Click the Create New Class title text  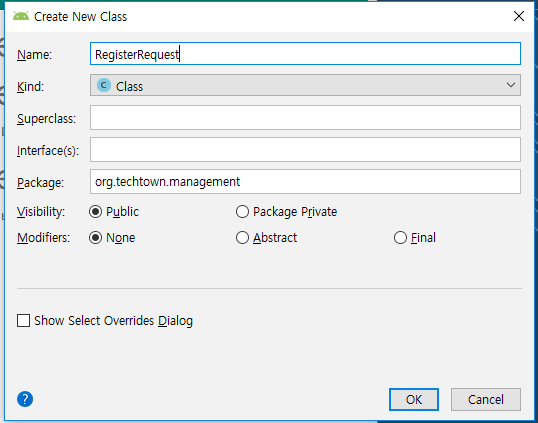(x=80, y=16)
